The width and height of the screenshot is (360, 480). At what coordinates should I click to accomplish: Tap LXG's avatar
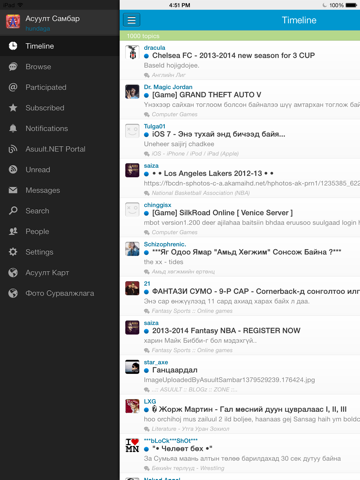[x=132, y=406]
